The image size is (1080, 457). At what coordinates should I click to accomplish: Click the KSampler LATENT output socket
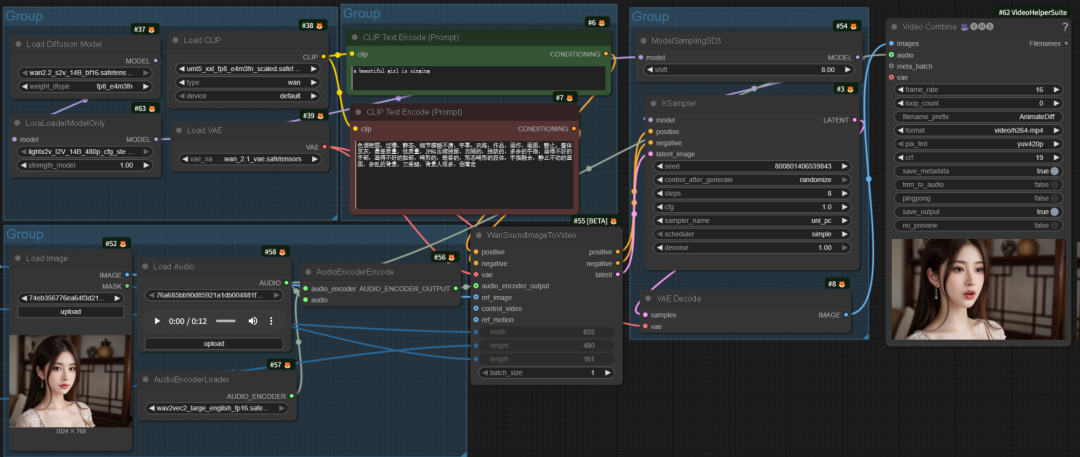pyautogui.click(x=855, y=121)
